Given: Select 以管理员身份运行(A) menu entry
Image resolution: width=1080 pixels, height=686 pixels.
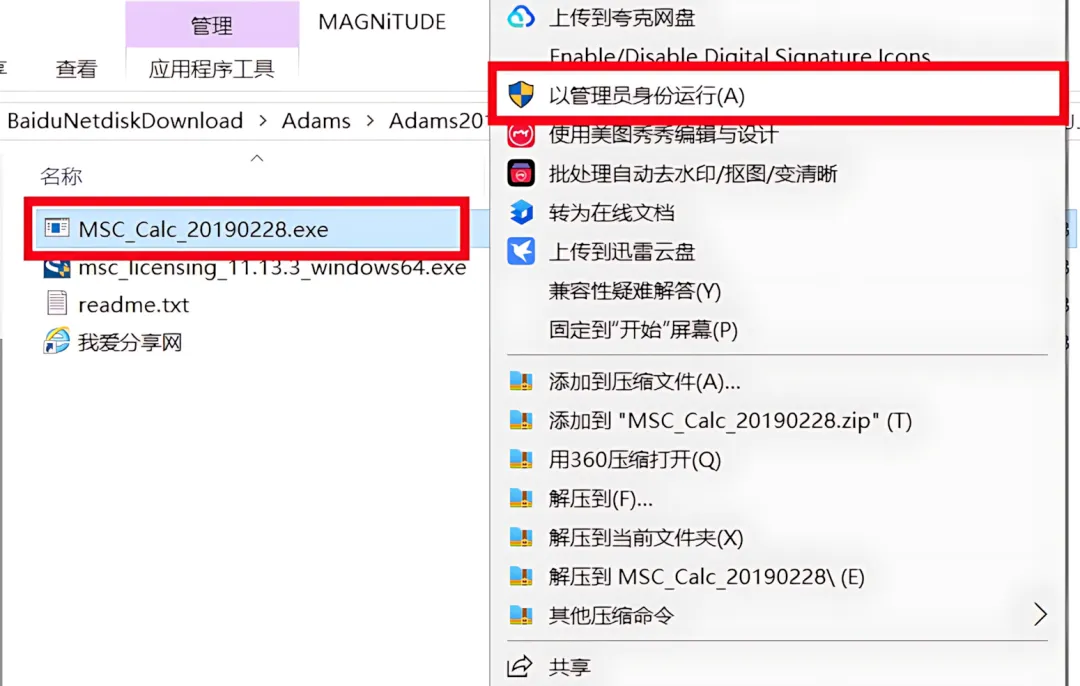Looking at the screenshot, I should click(x=778, y=95).
